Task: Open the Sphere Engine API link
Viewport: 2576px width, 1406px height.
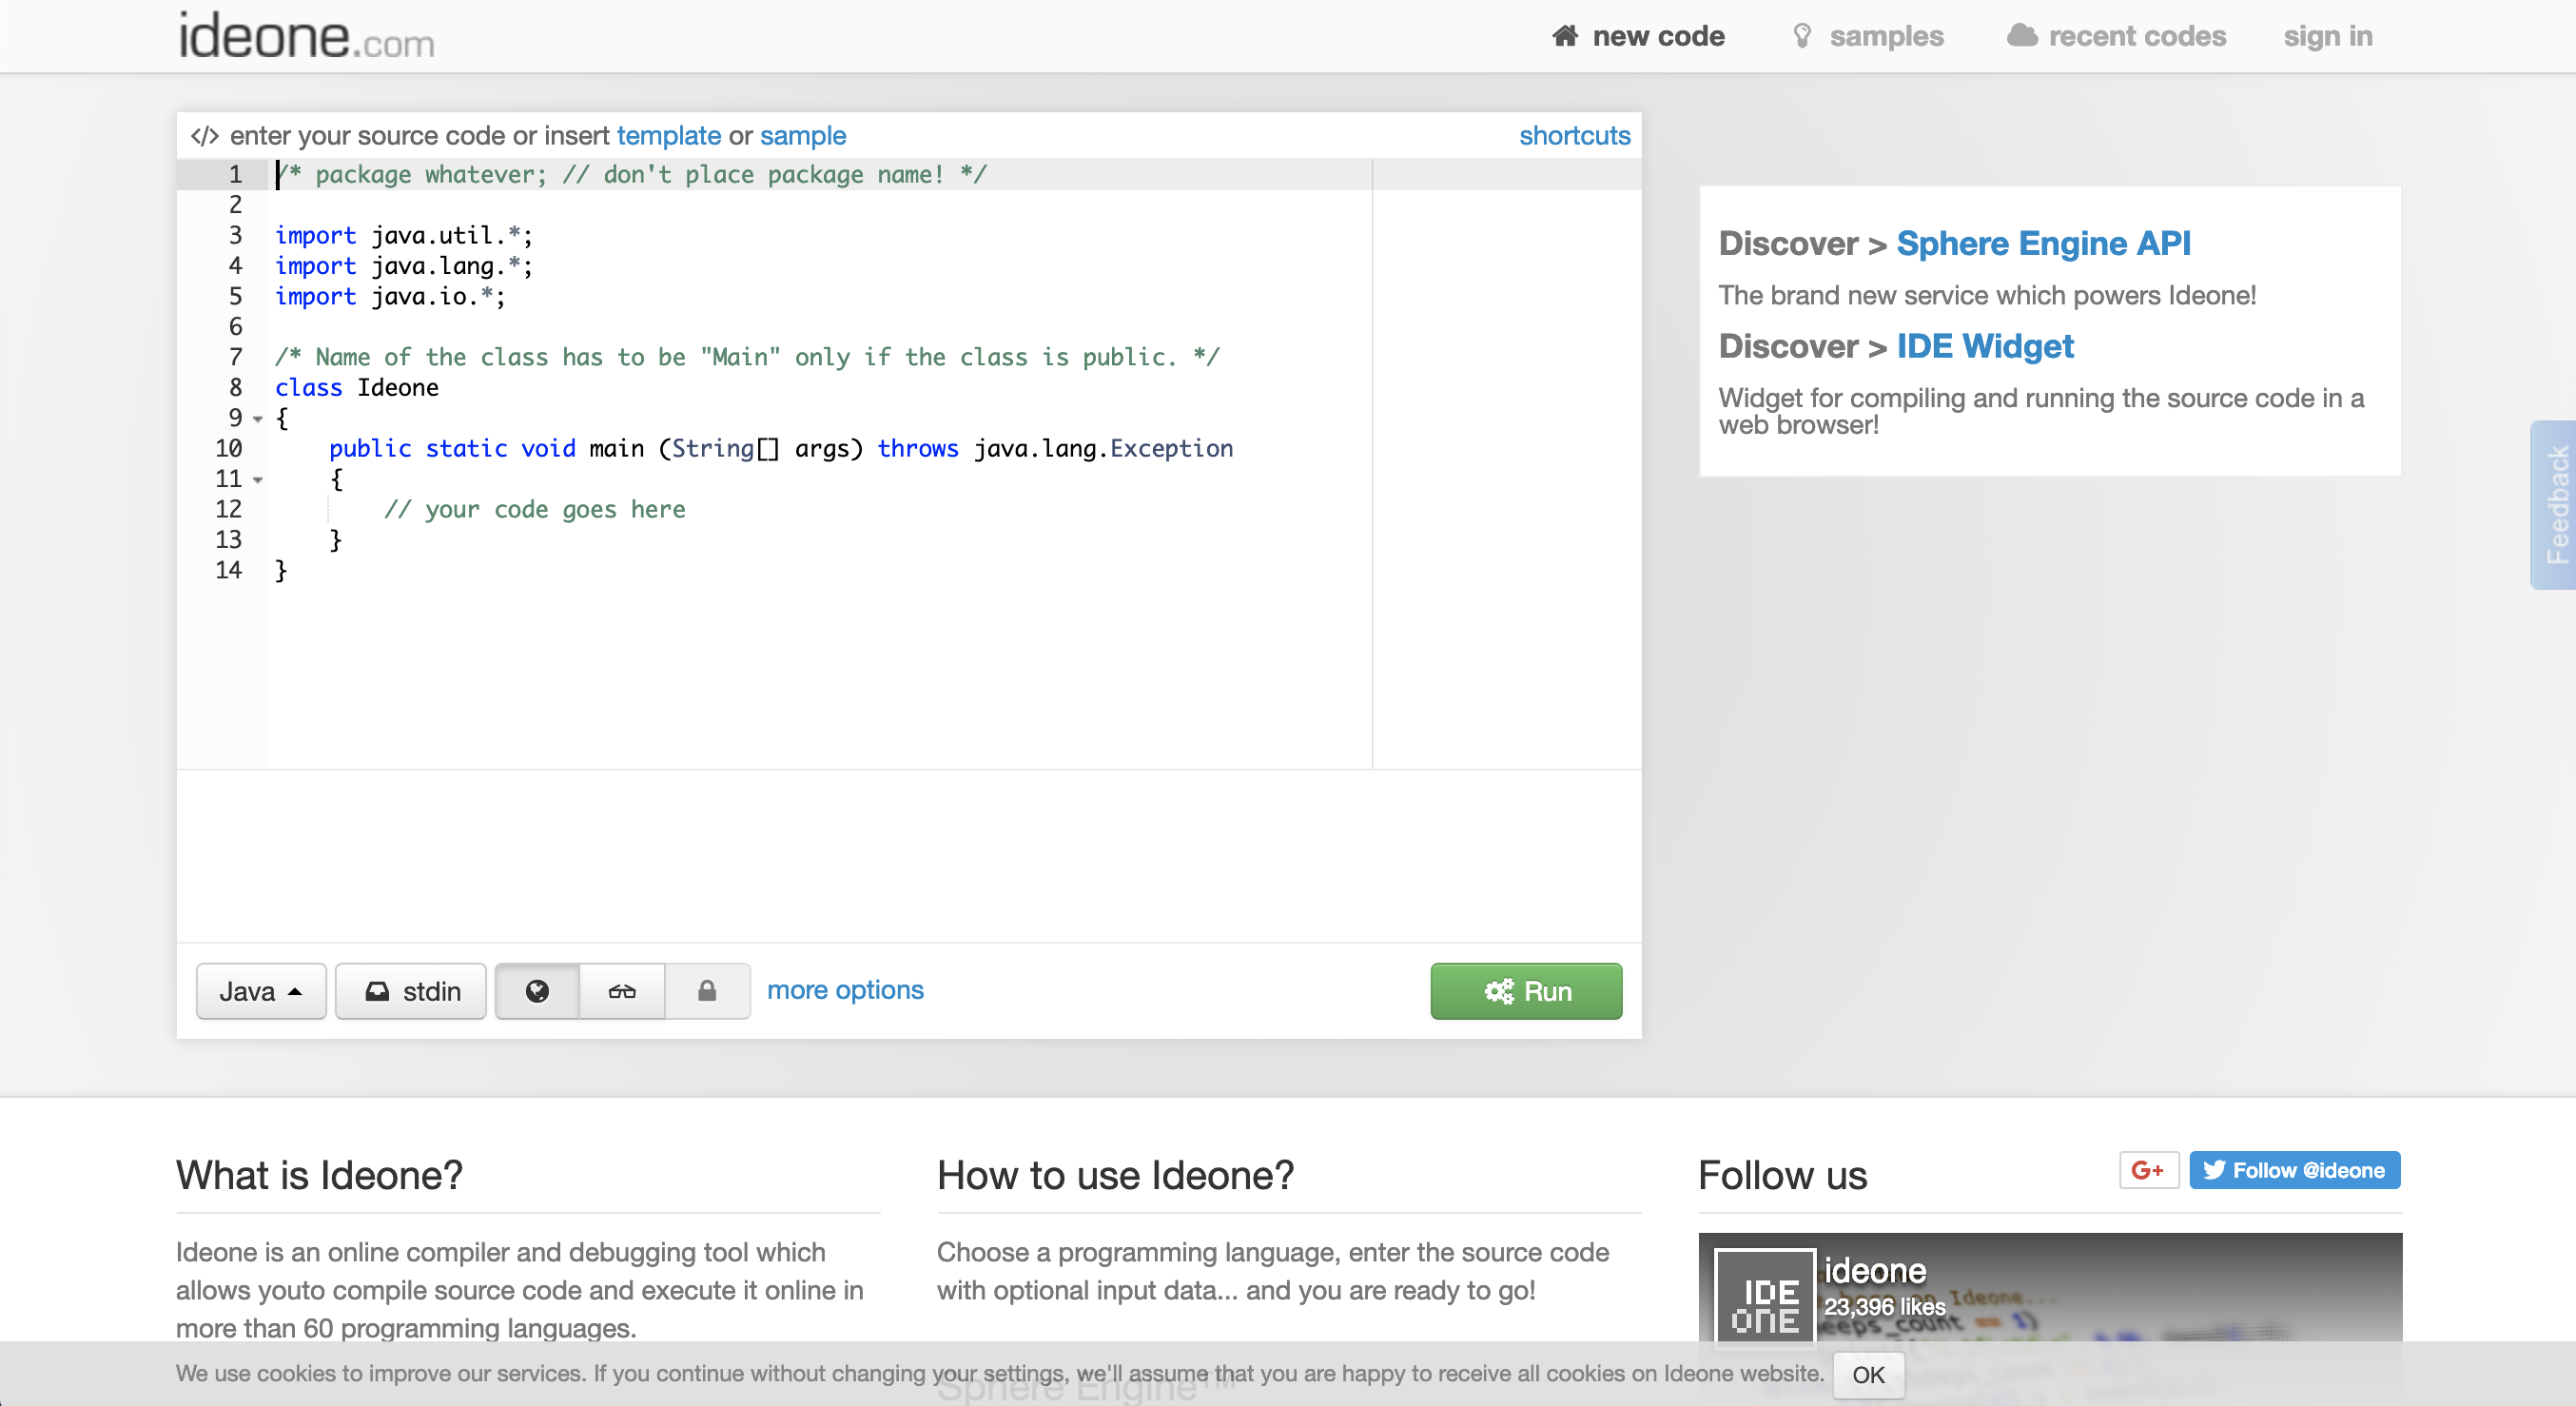Action: click(2043, 243)
